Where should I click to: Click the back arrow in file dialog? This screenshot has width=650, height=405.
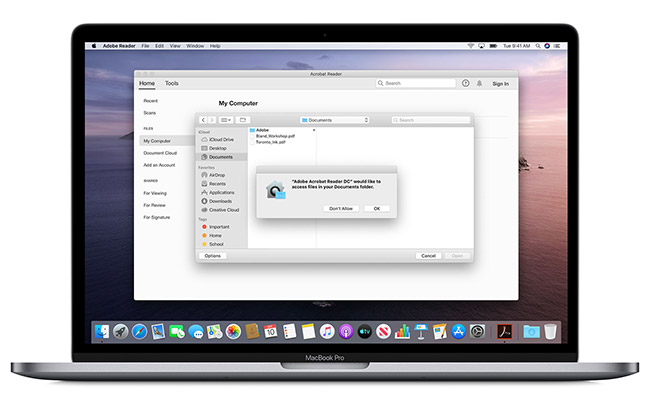coord(204,120)
